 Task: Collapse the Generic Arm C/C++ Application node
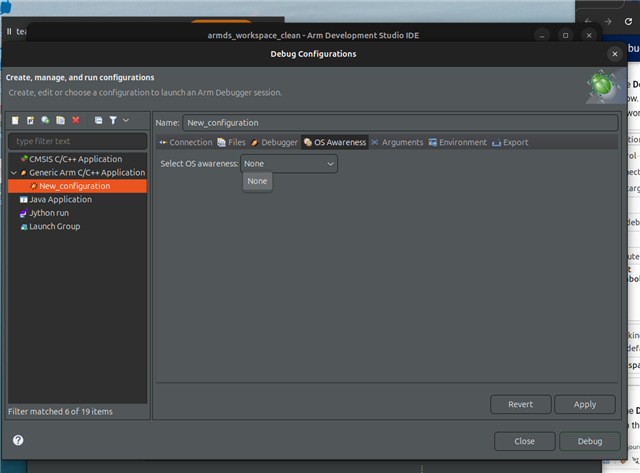(13, 173)
